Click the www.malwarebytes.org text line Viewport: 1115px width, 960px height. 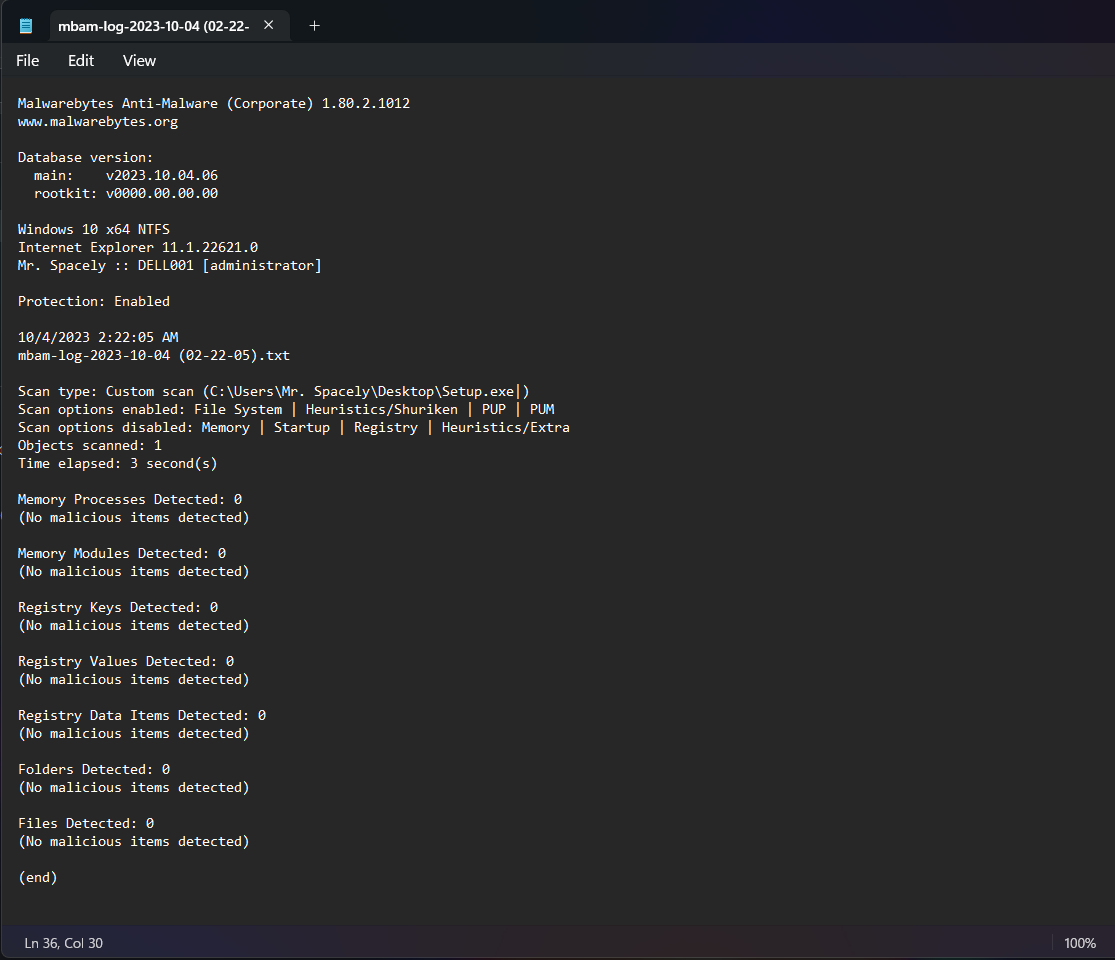pyautogui.click(x=98, y=122)
